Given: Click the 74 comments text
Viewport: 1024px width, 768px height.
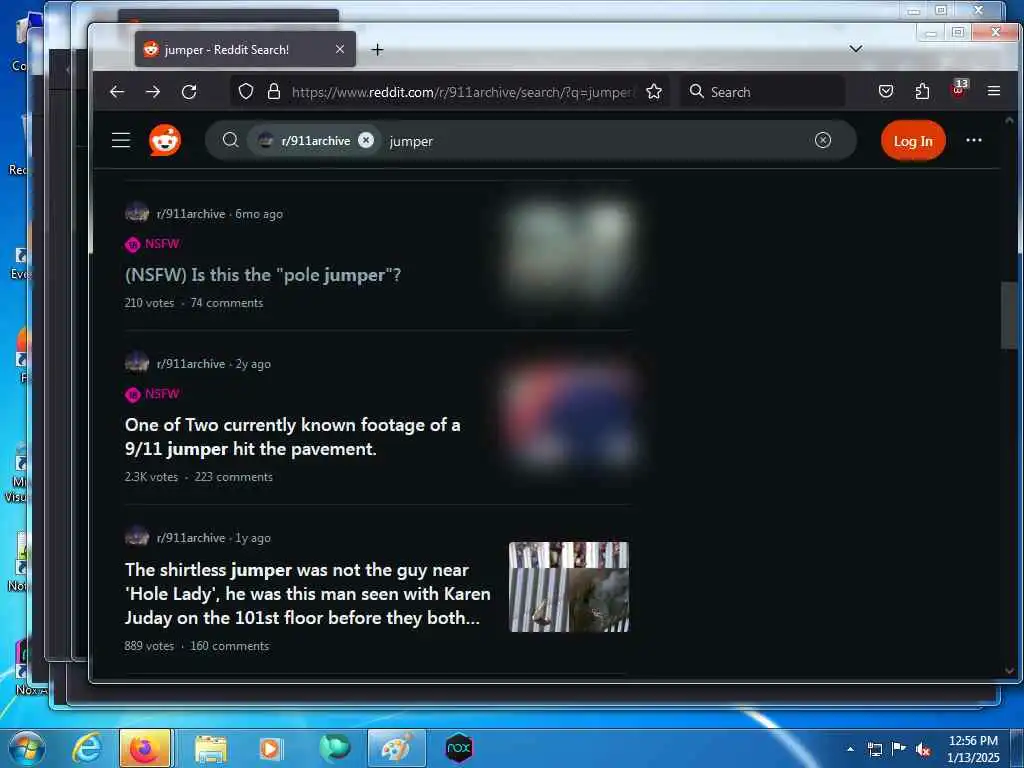Looking at the screenshot, I should click(x=227, y=302).
